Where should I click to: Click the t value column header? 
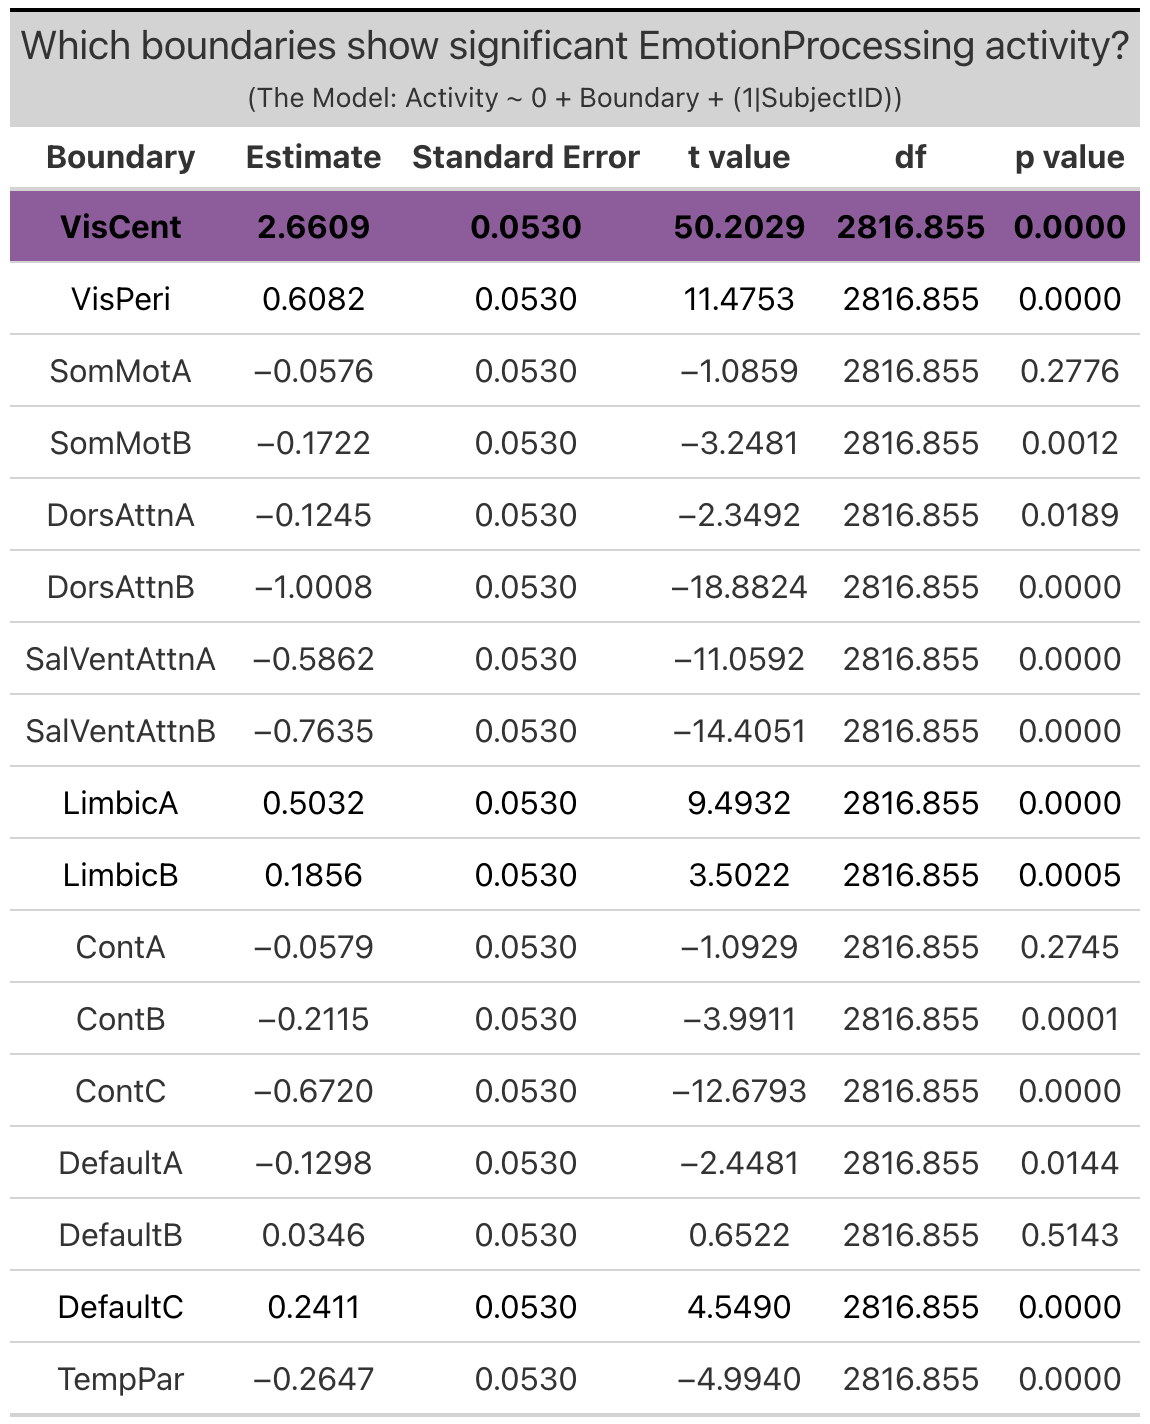click(739, 157)
